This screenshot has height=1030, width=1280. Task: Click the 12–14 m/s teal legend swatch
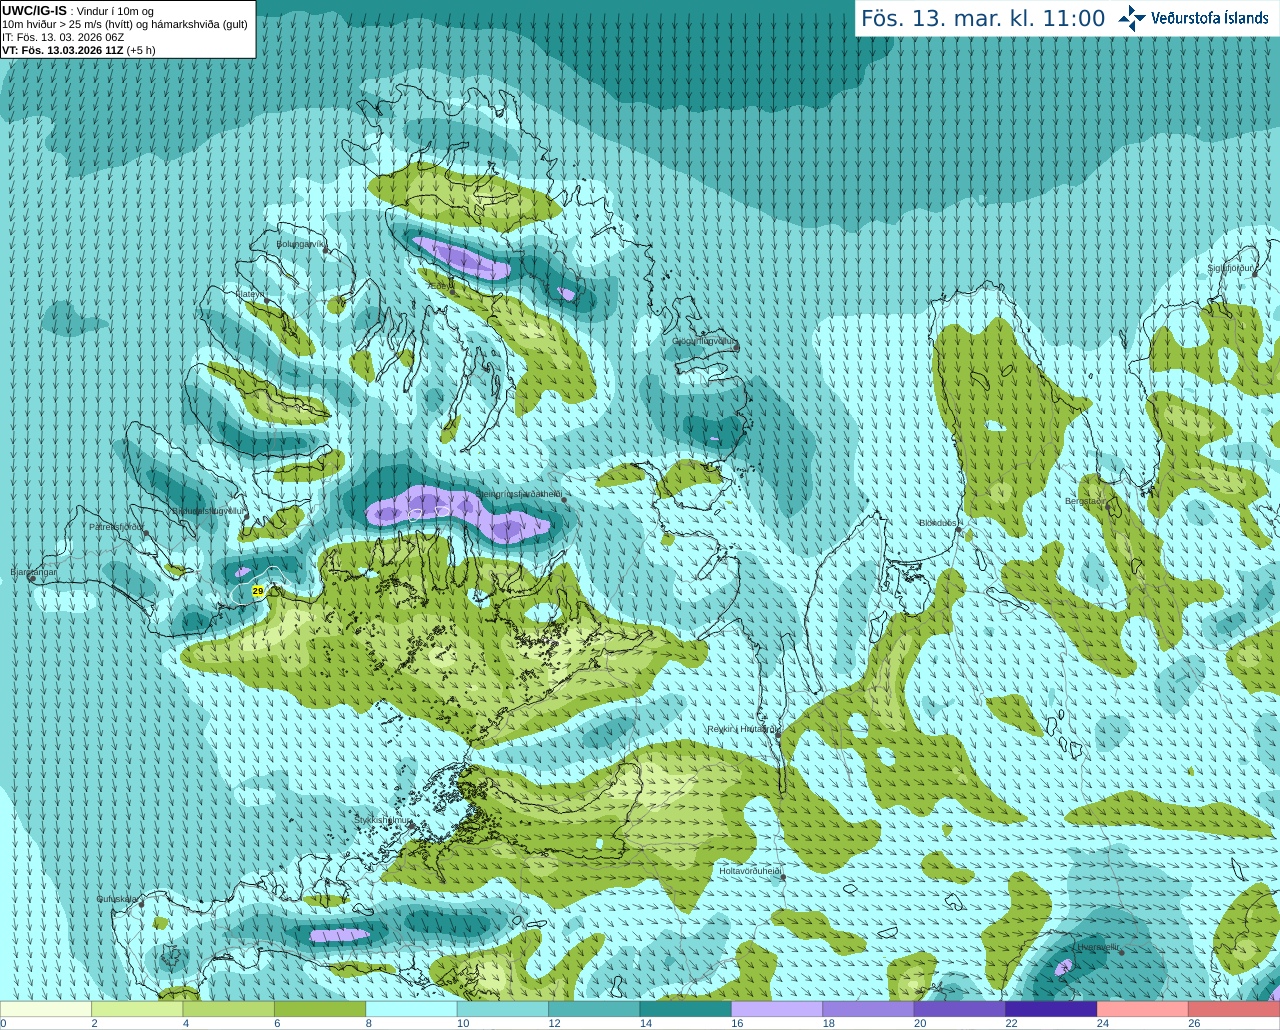click(x=594, y=1009)
